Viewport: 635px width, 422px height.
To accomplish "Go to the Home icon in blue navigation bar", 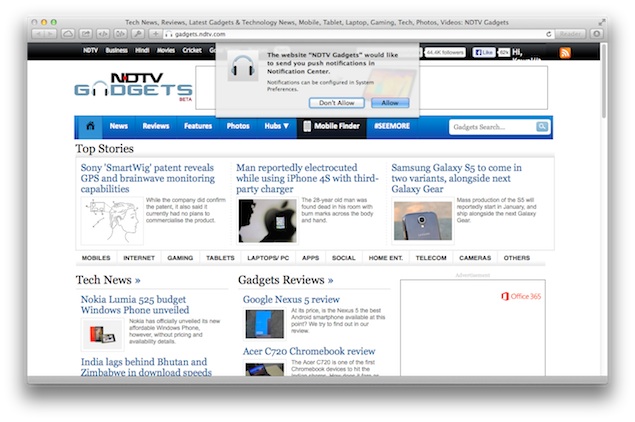I will click(90, 126).
